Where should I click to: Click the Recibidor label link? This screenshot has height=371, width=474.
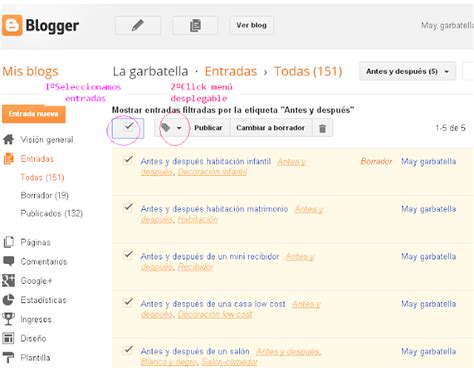click(195, 267)
